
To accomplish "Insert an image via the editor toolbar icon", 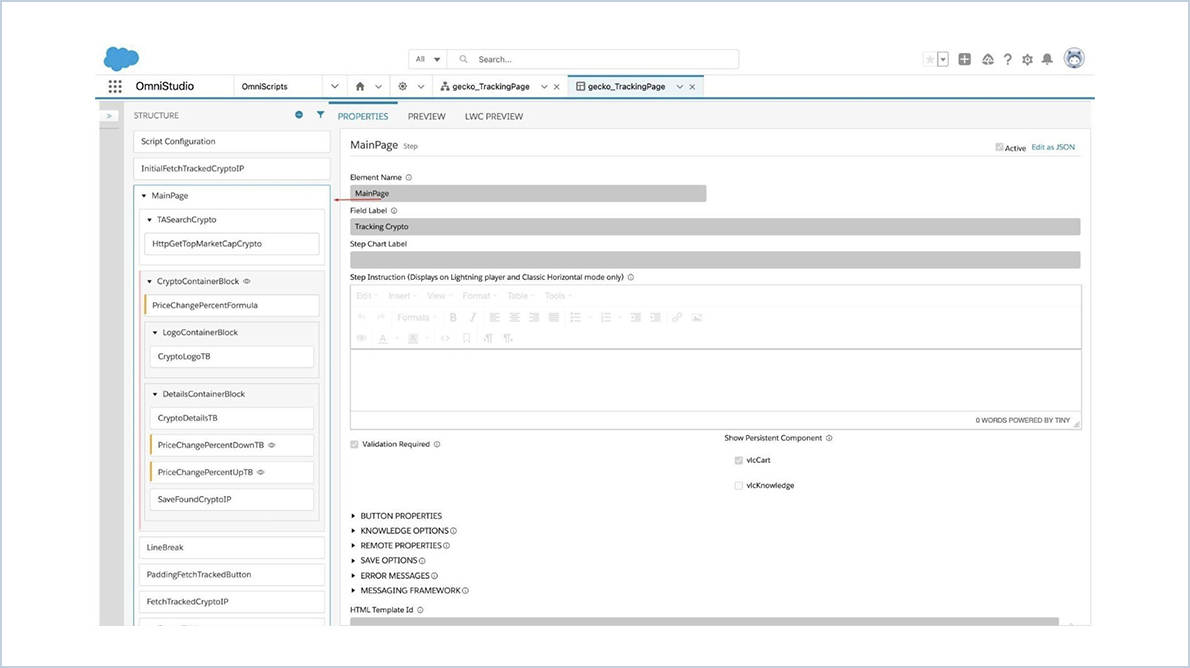I will pyautogui.click(x=697, y=317).
